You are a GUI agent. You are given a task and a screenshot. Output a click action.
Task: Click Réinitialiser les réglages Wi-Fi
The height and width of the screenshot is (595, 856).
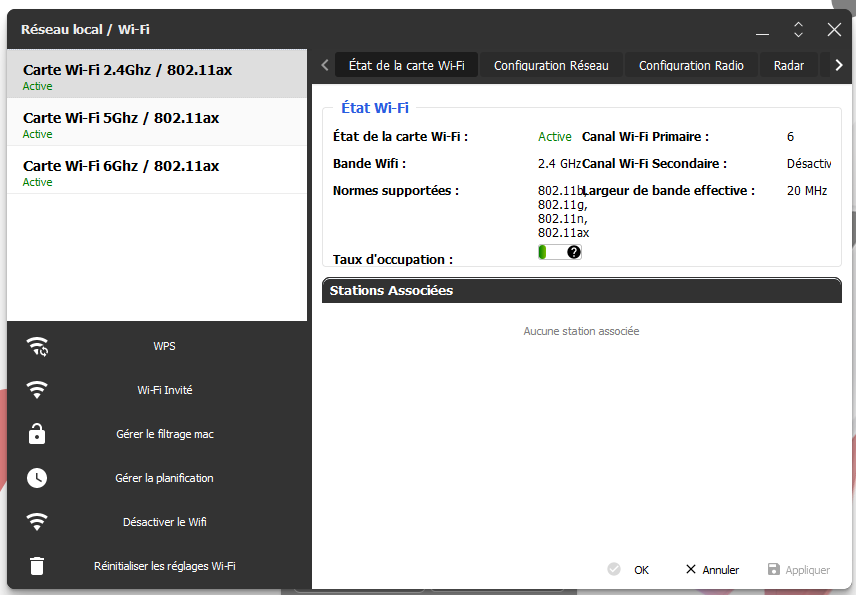(x=157, y=566)
